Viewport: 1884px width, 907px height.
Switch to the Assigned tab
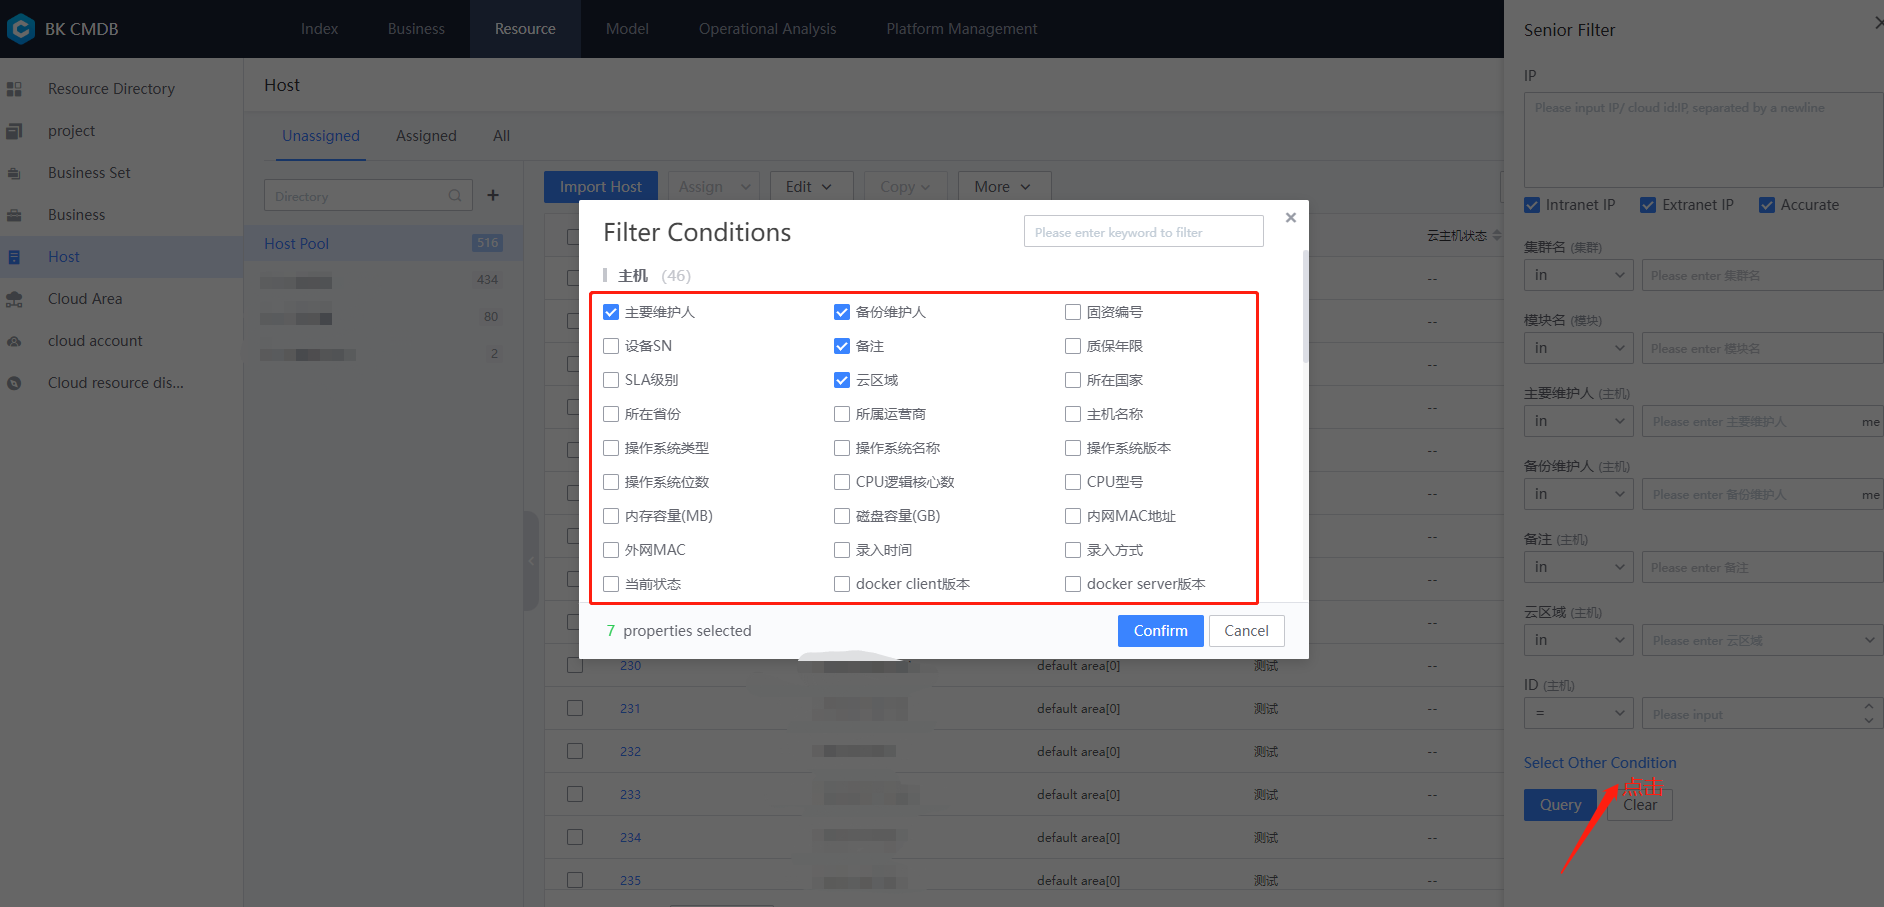coord(426,136)
